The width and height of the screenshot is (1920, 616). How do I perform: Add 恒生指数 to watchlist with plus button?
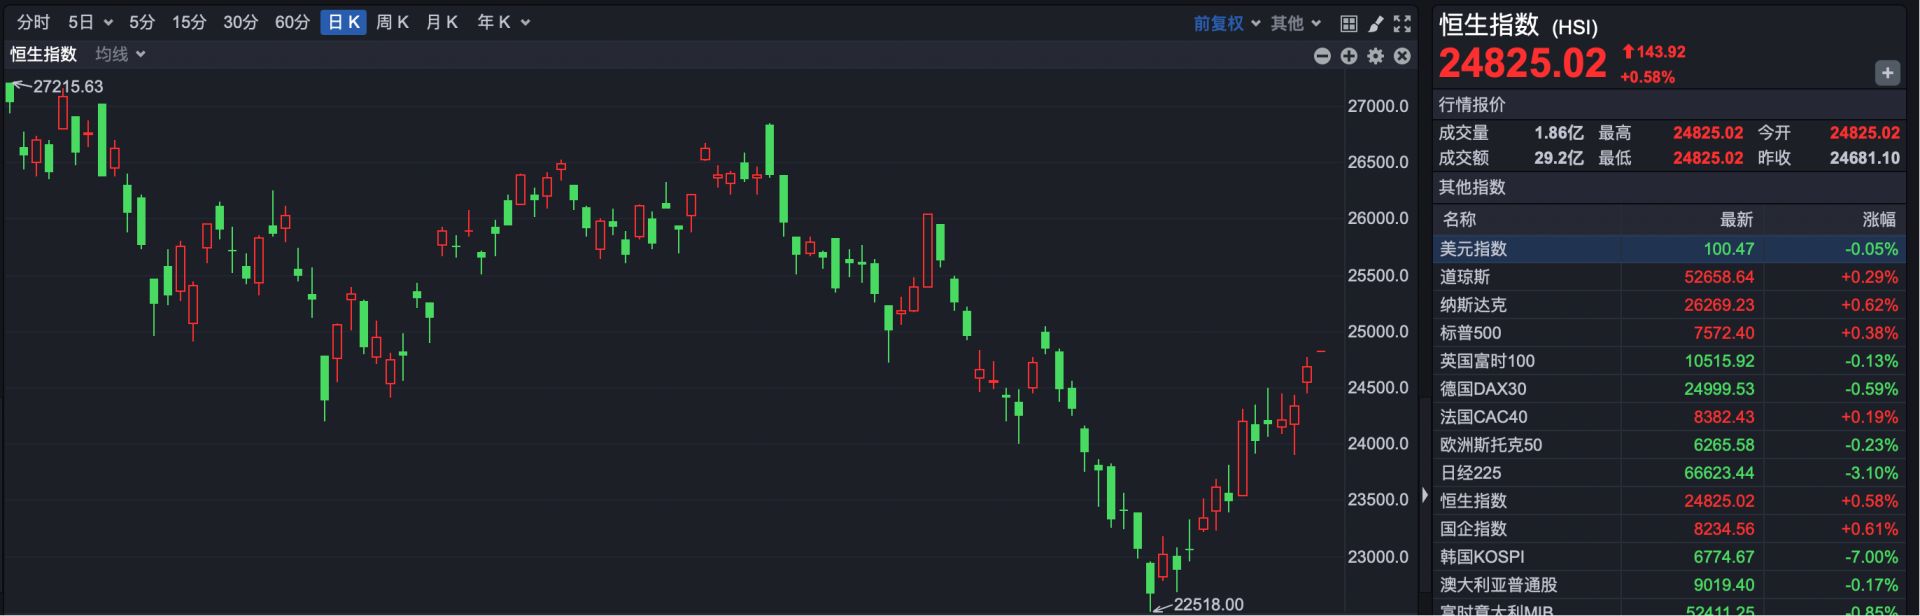(x=1887, y=73)
